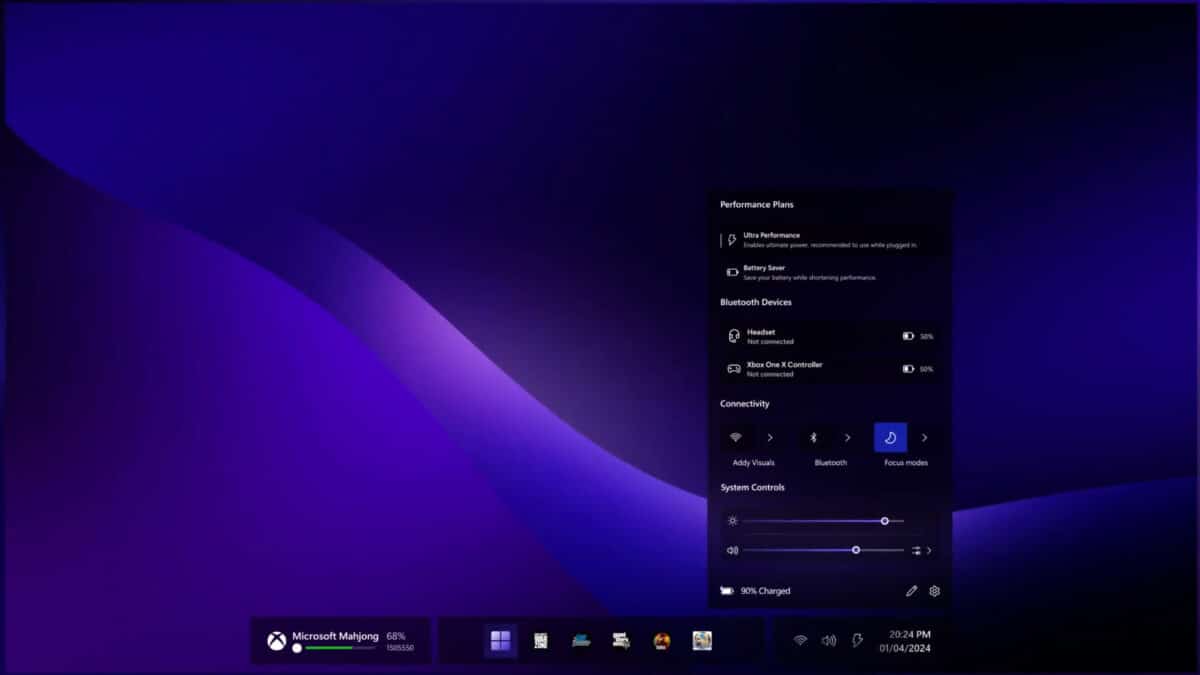The height and width of the screenshot is (675, 1200).
Task: Toggle the Bluetooth connectivity tile
Action: 814,437
